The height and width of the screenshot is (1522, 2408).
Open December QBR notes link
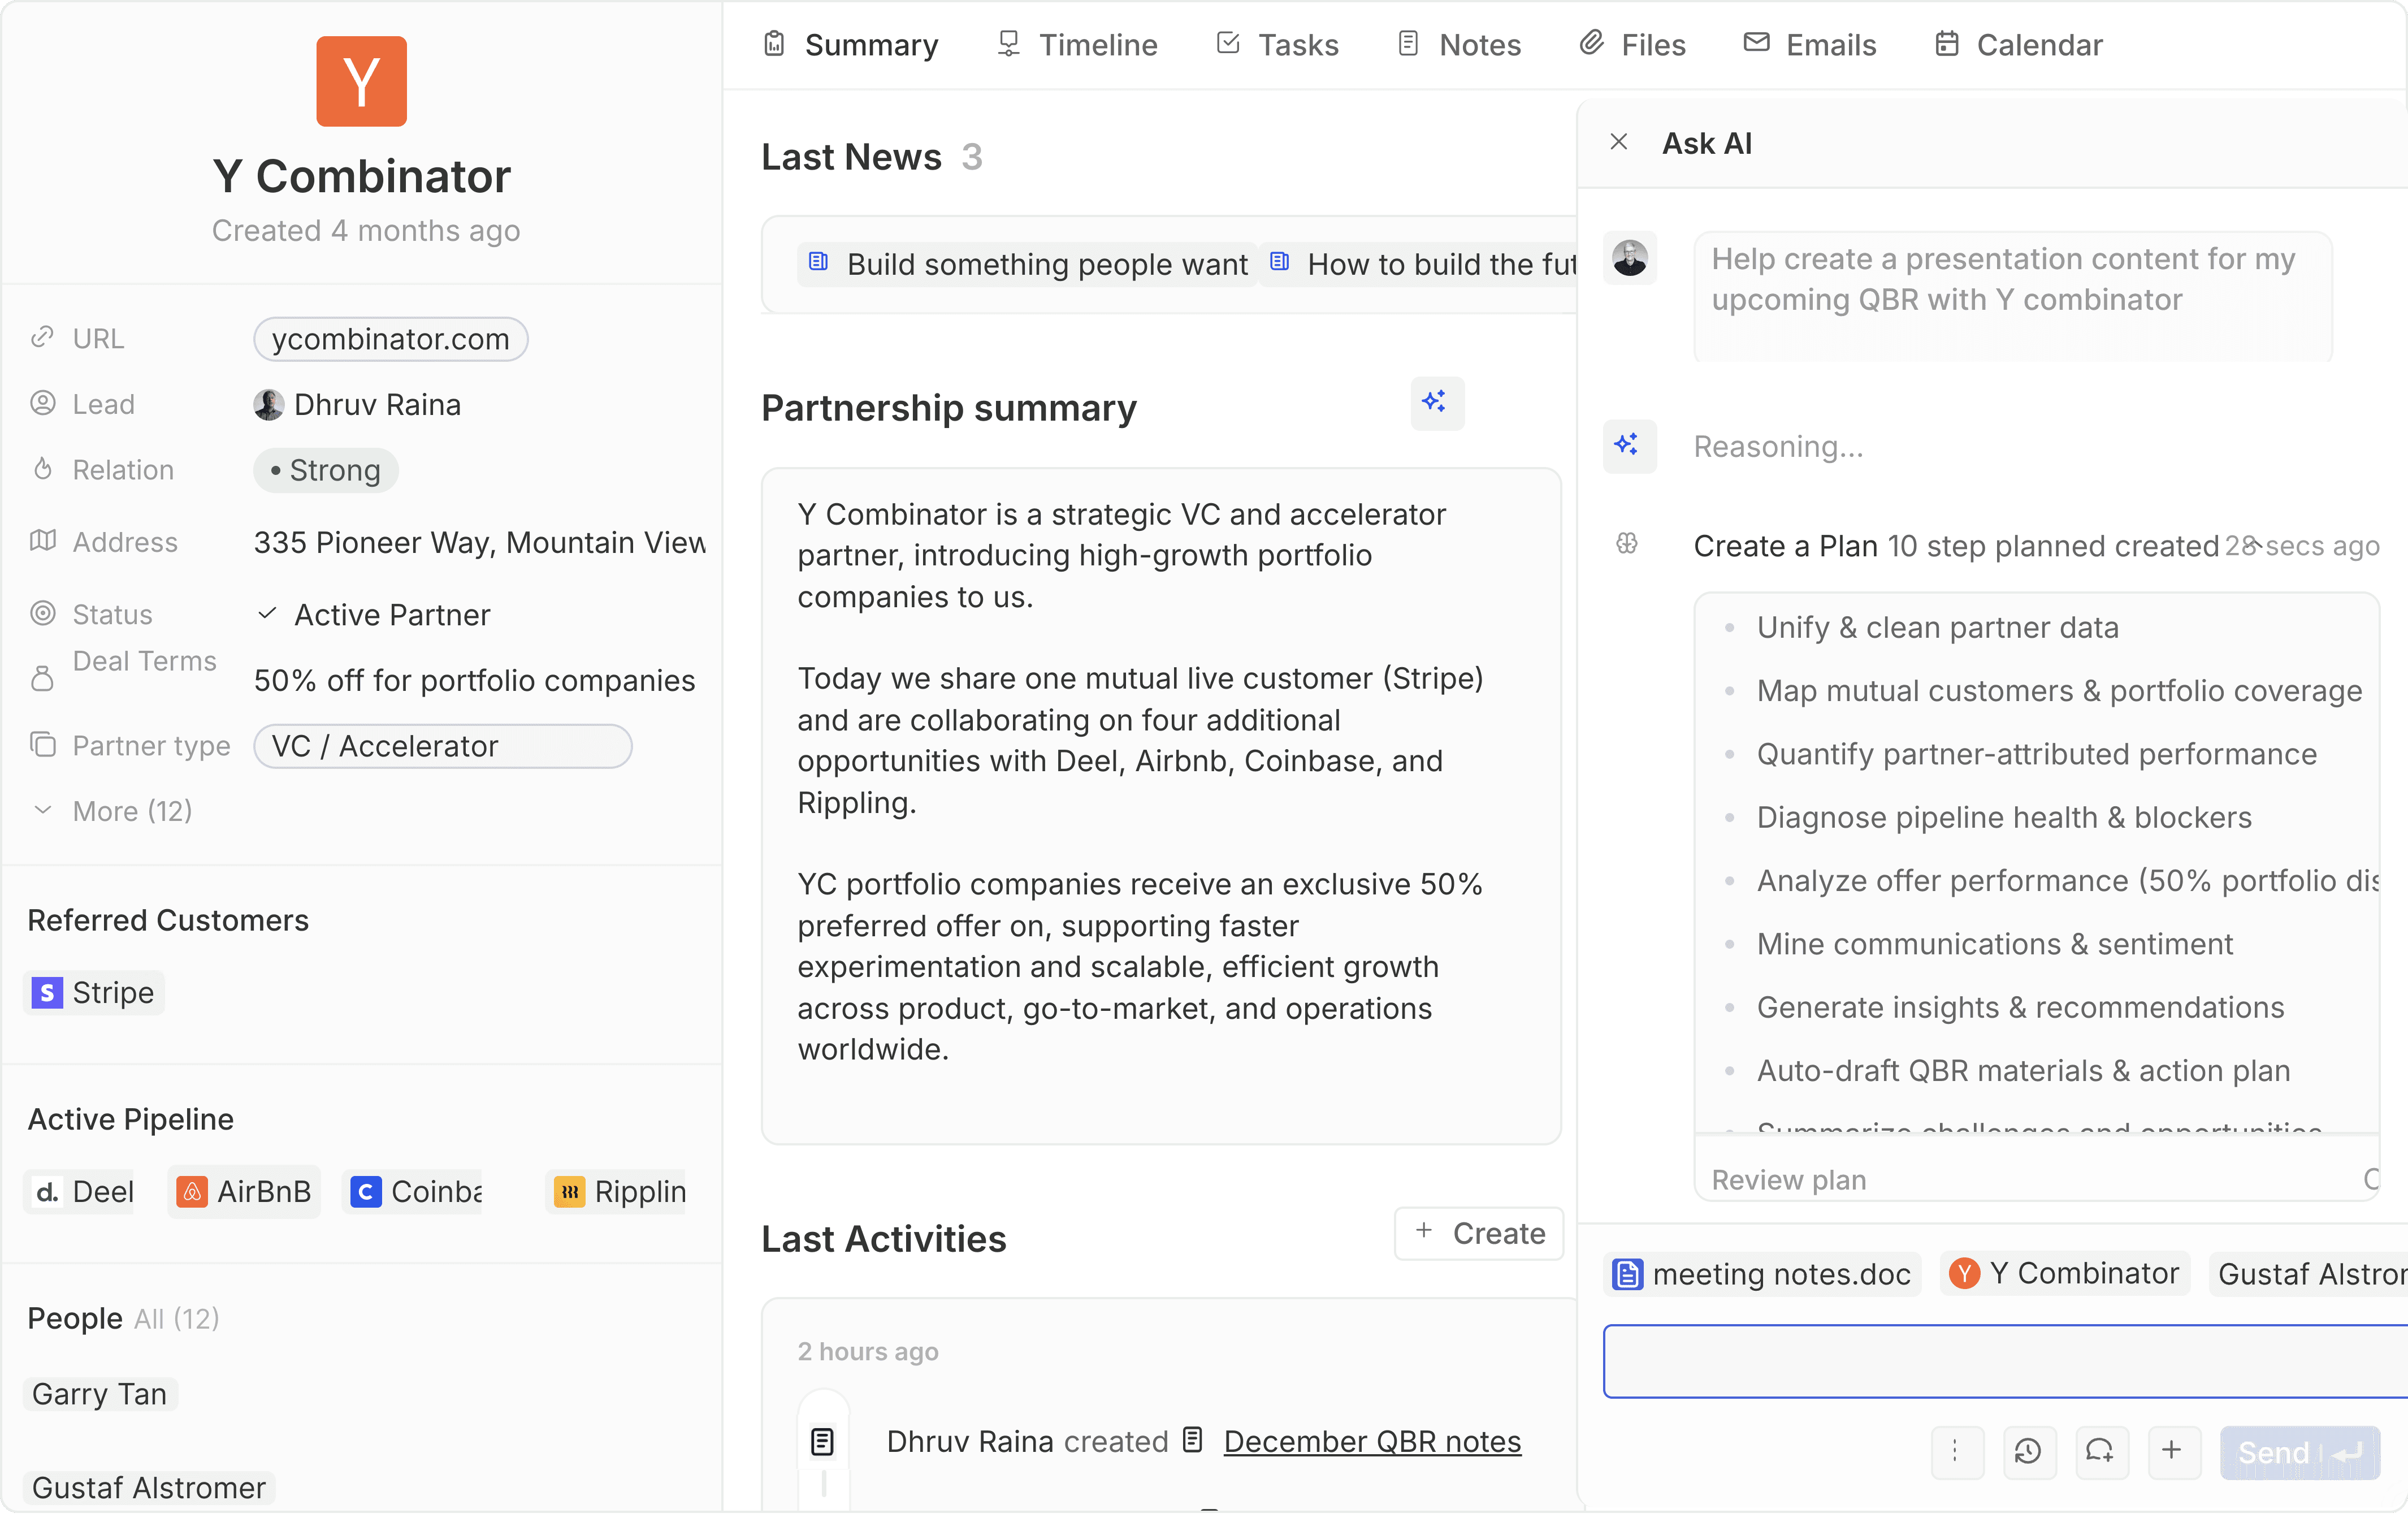1371,1441
